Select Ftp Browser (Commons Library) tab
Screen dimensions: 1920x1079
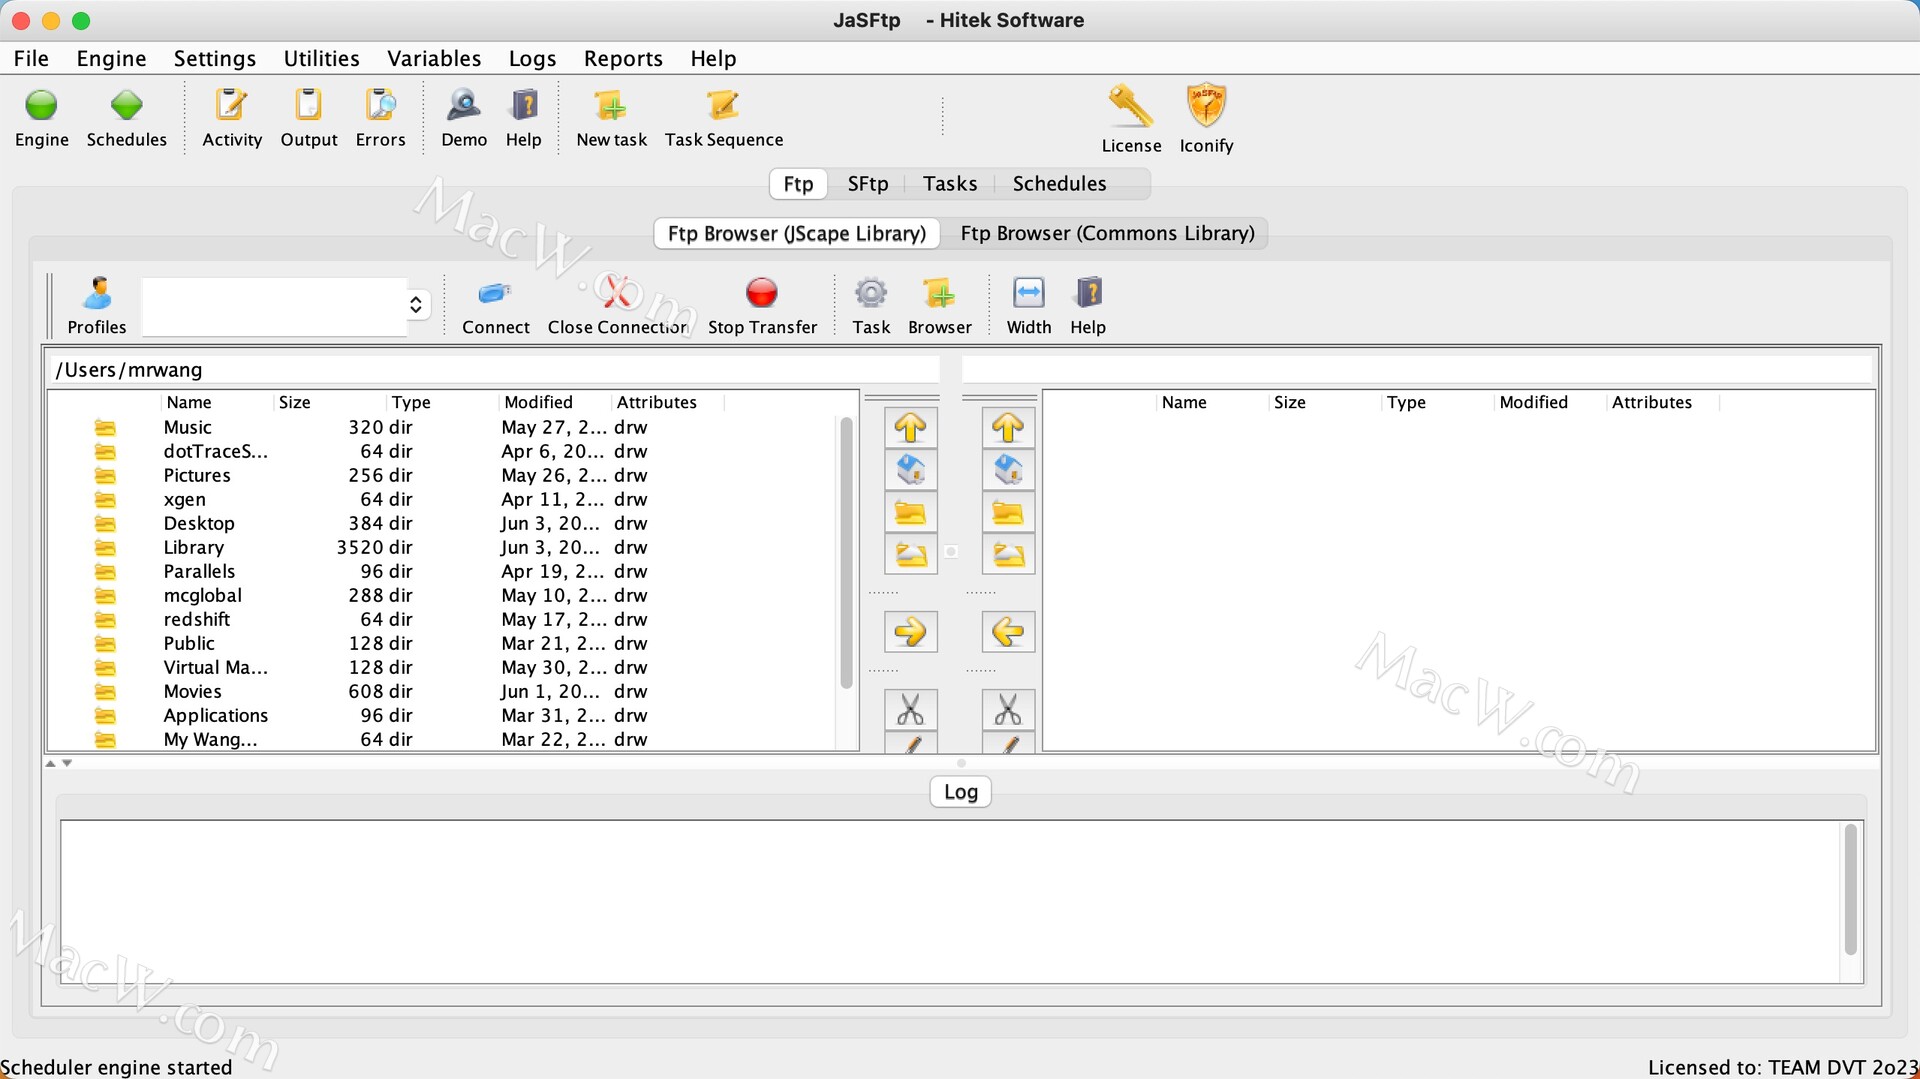[x=1107, y=233]
